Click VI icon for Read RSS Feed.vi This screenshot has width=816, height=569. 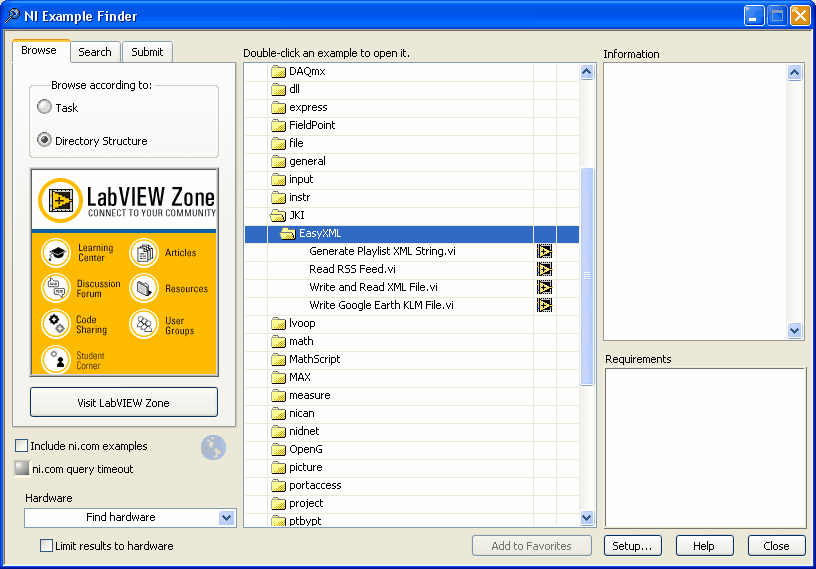[544, 269]
